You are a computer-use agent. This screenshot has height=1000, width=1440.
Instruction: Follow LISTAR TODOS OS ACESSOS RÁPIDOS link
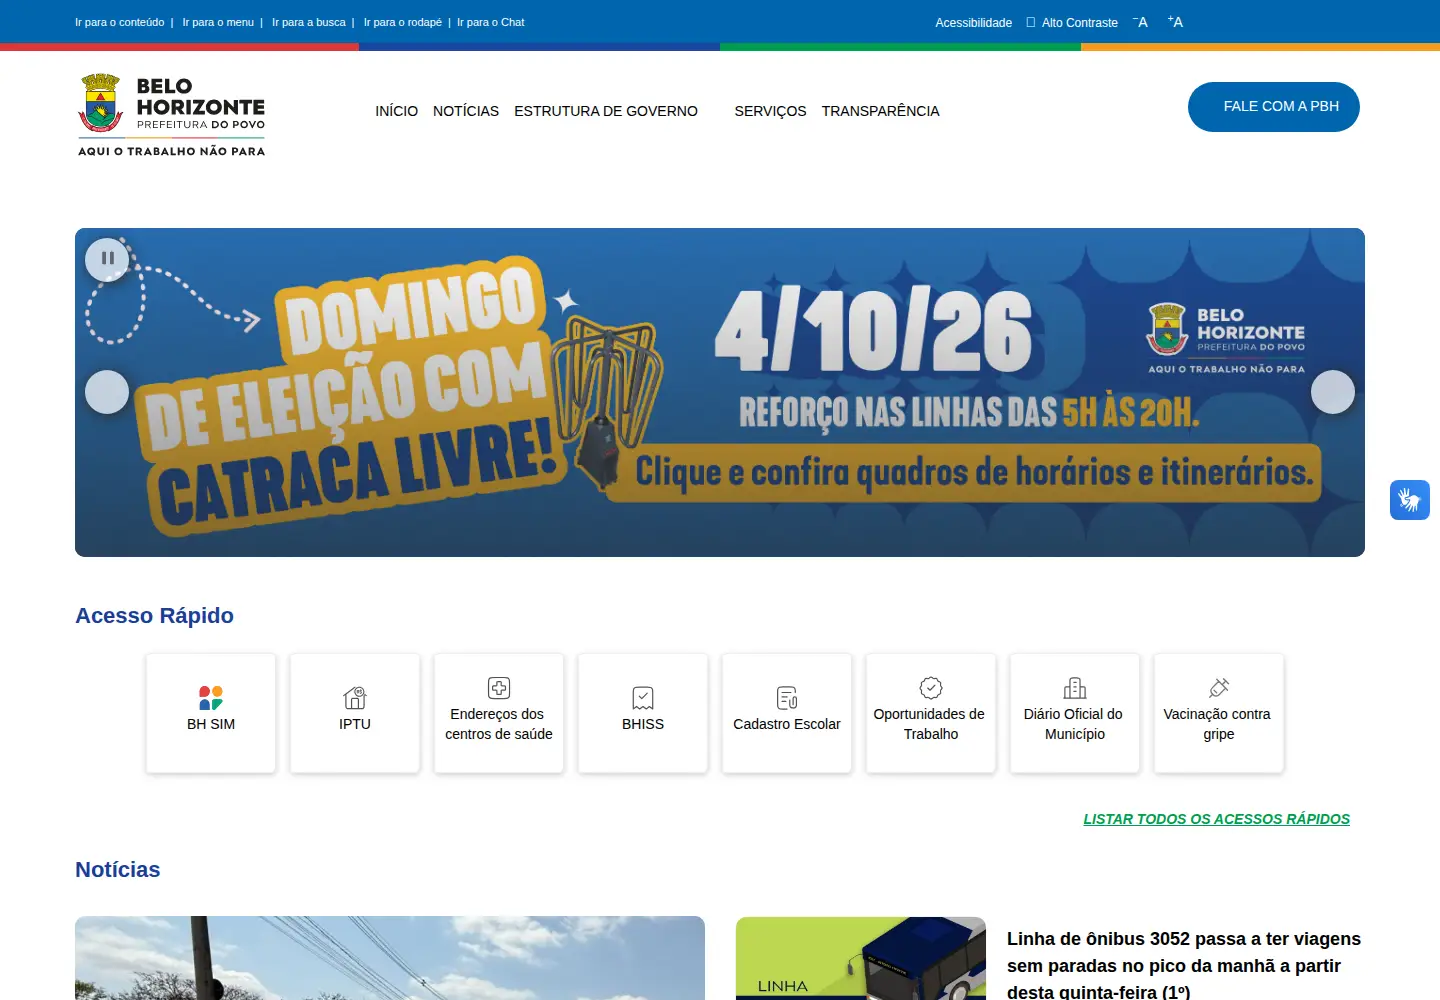click(1217, 819)
